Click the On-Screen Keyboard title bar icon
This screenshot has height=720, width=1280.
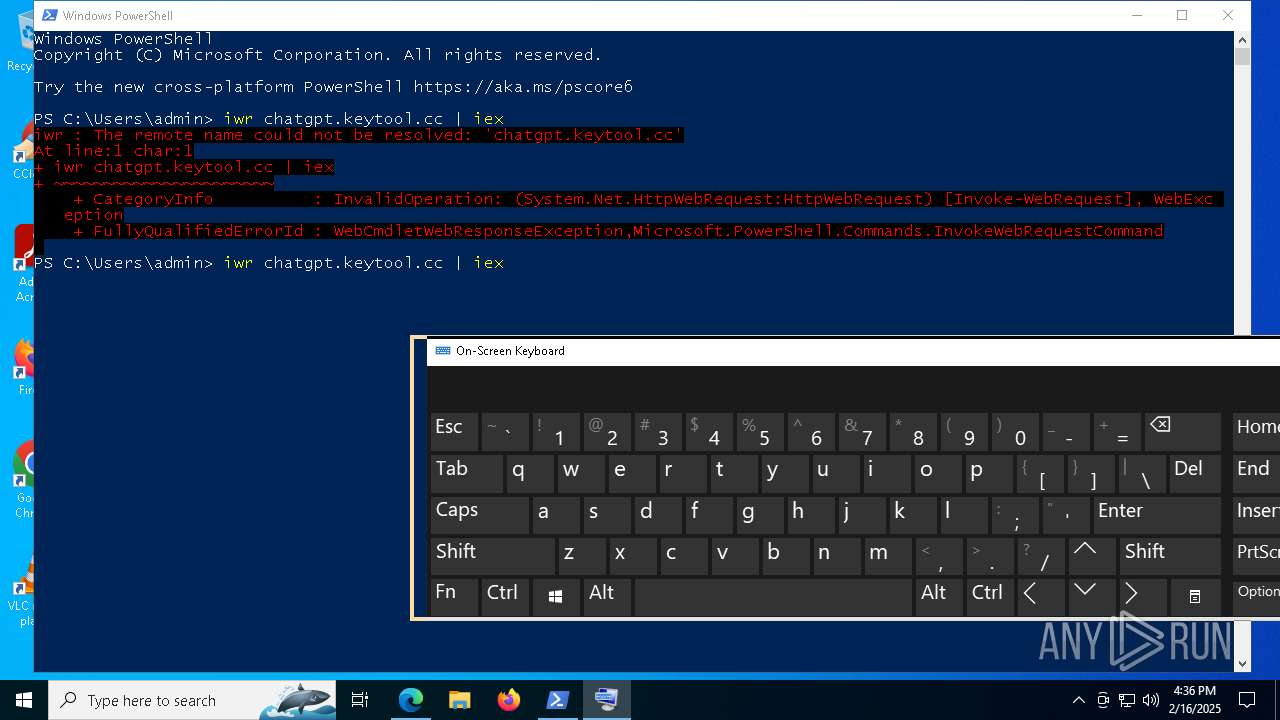(x=443, y=351)
